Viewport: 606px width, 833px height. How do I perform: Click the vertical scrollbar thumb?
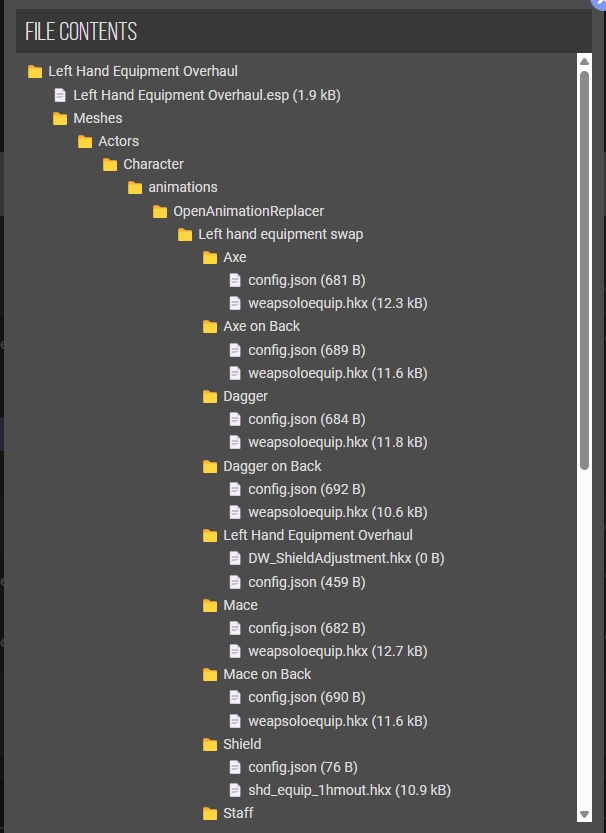pyautogui.click(x=584, y=270)
